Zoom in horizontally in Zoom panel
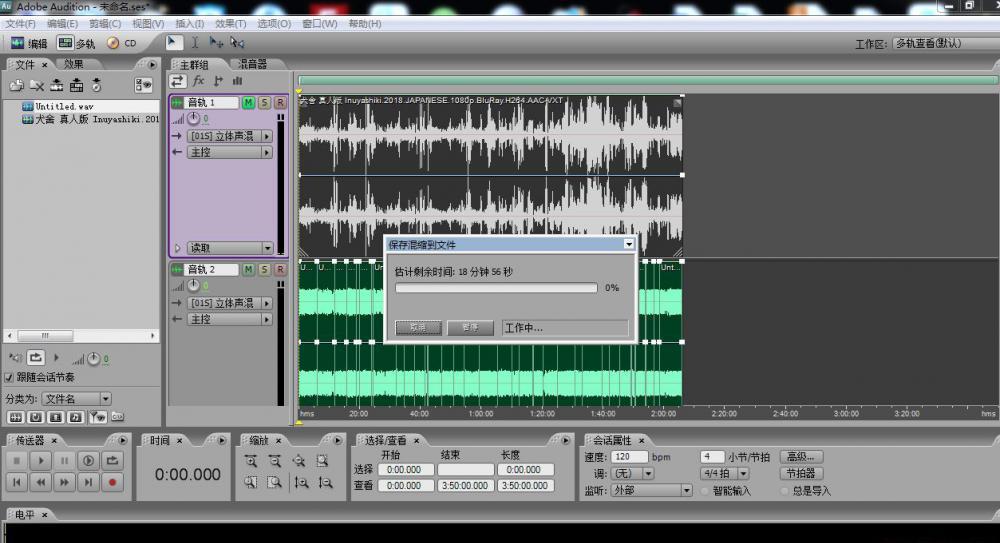 (251, 461)
